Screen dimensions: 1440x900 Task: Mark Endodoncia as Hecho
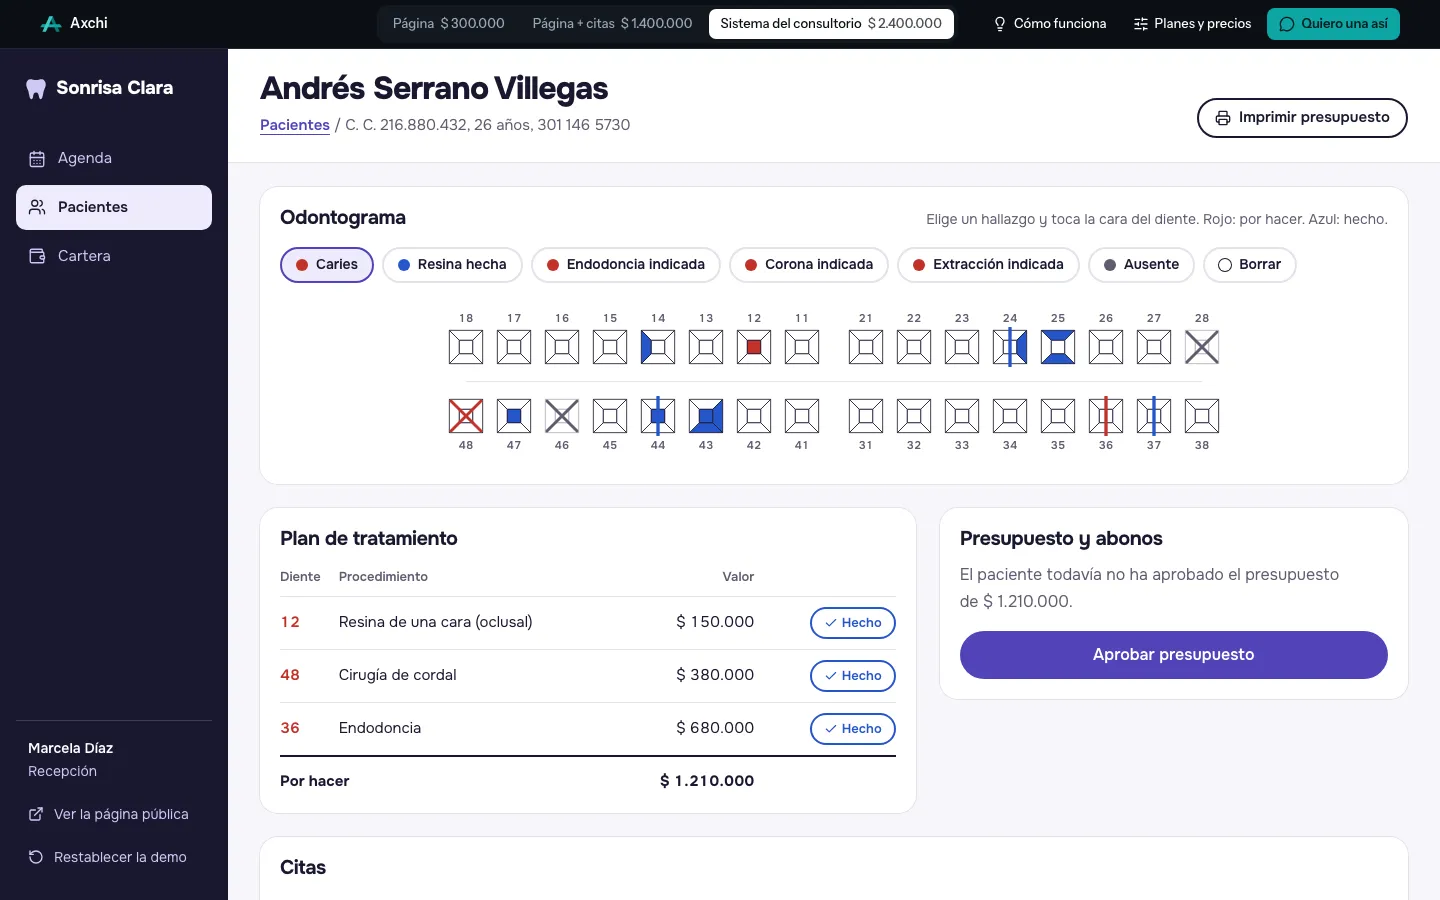coord(853,729)
